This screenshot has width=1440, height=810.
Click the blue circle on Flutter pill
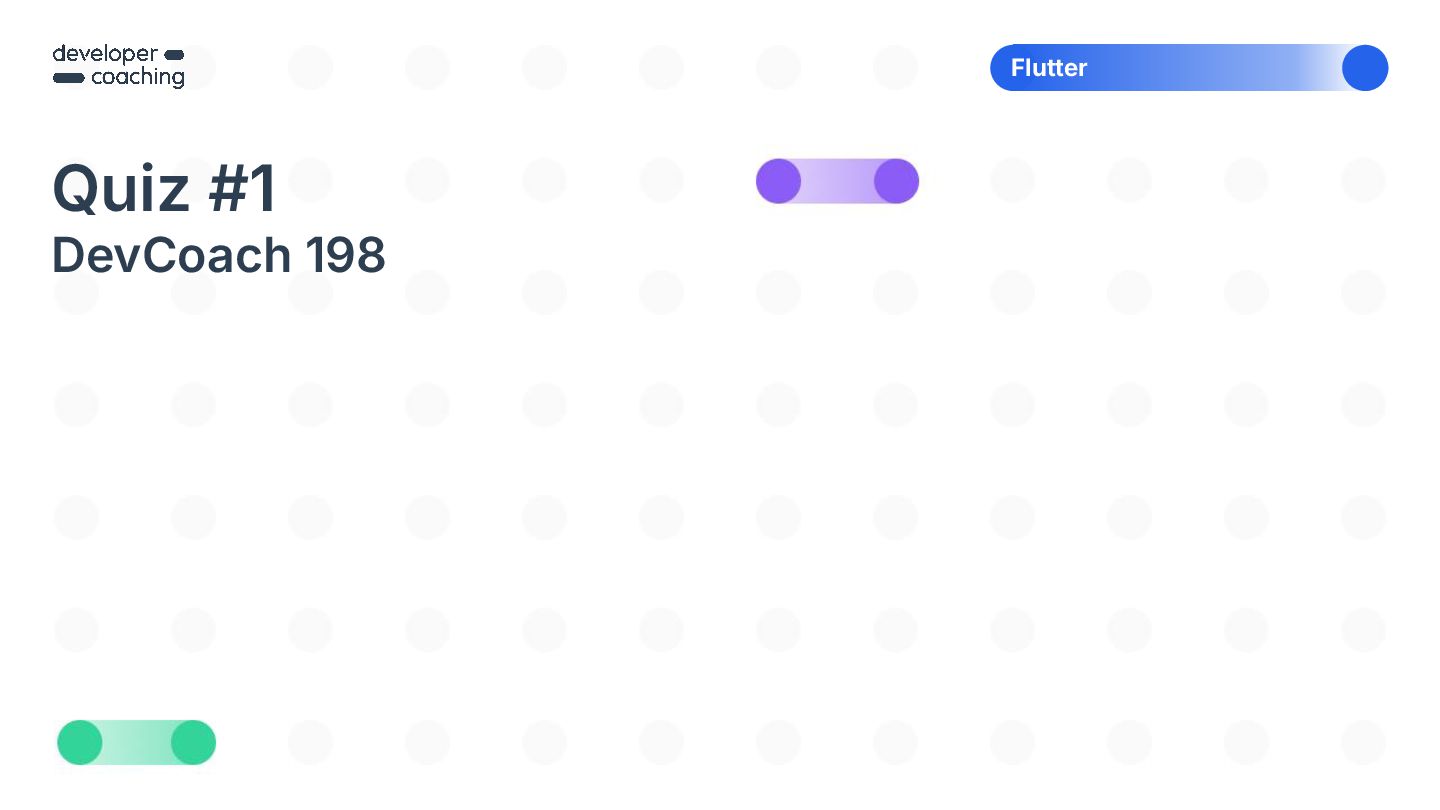[x=1364, y=68]
